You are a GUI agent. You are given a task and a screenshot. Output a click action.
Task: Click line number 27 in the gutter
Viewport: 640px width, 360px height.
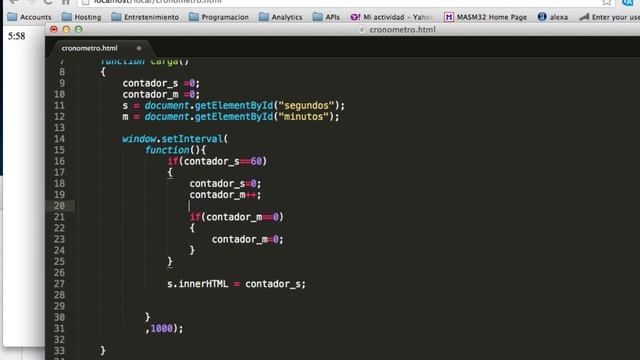[59, 284]
